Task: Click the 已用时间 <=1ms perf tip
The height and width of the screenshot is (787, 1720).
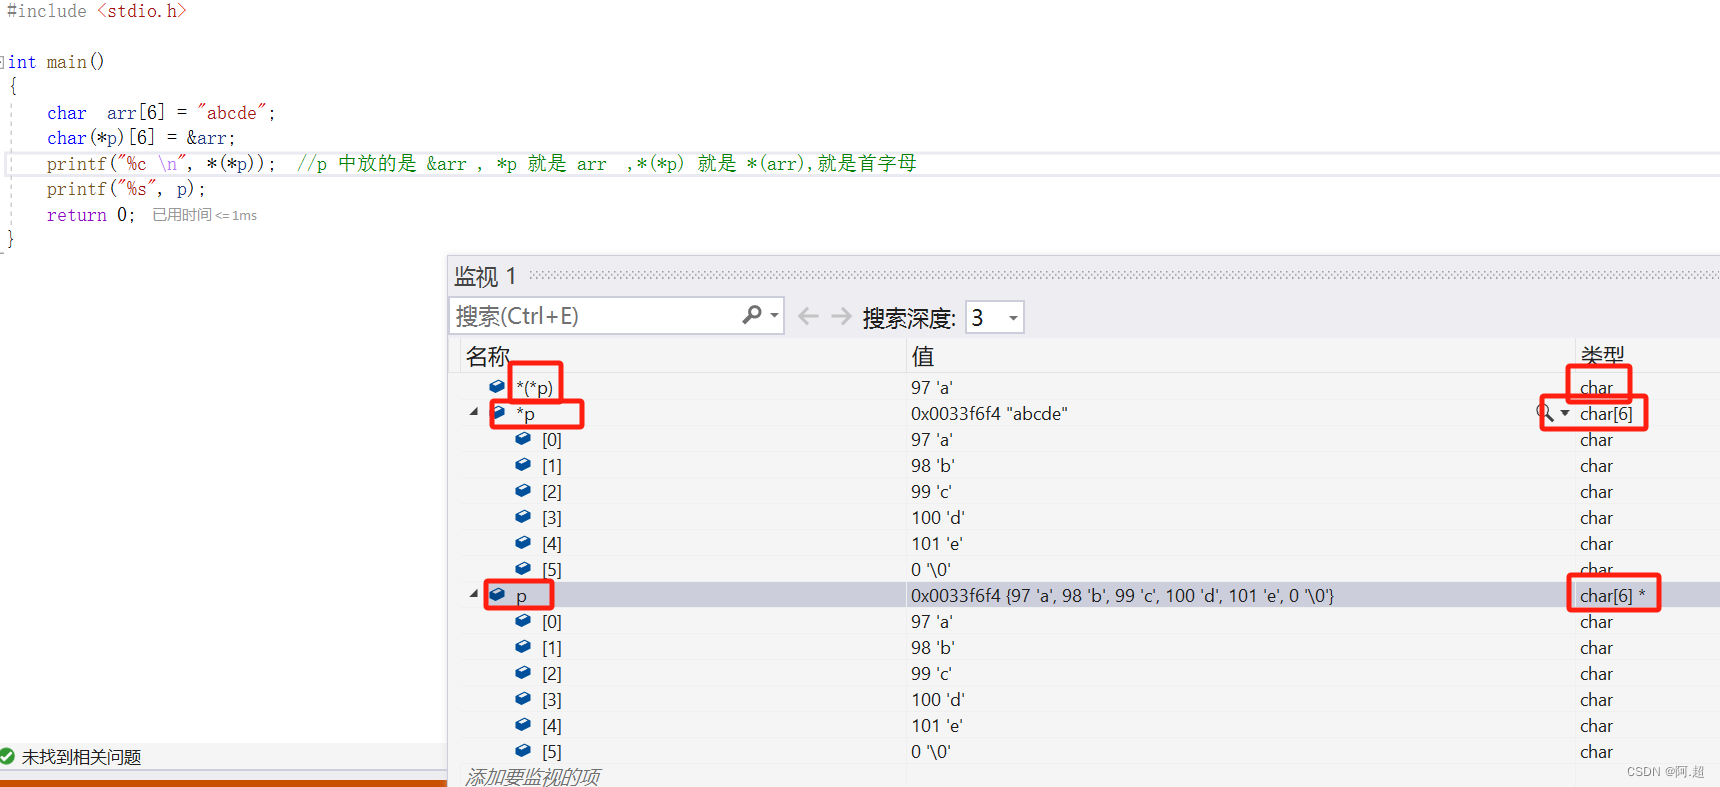Action: pyautogui.click(x=204, y=215)
